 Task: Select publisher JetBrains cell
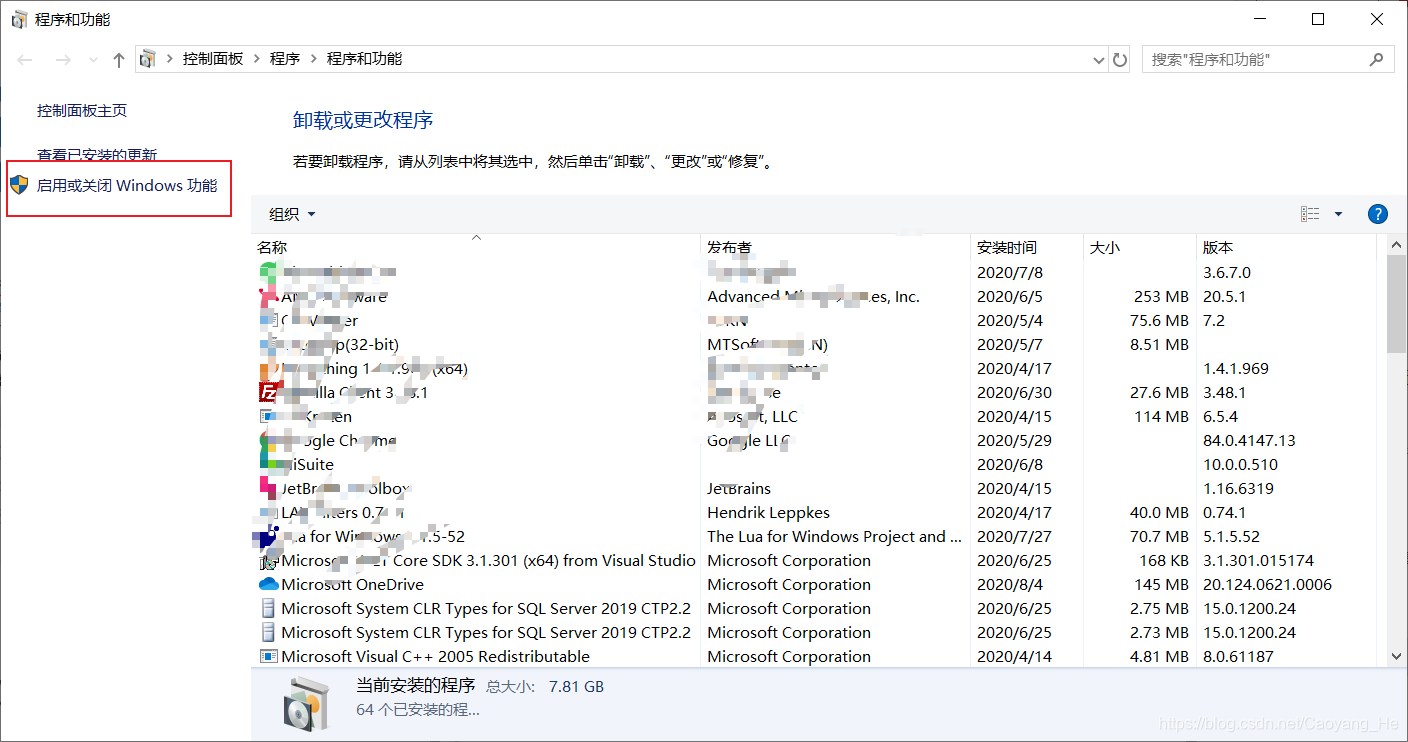(739, 489)
